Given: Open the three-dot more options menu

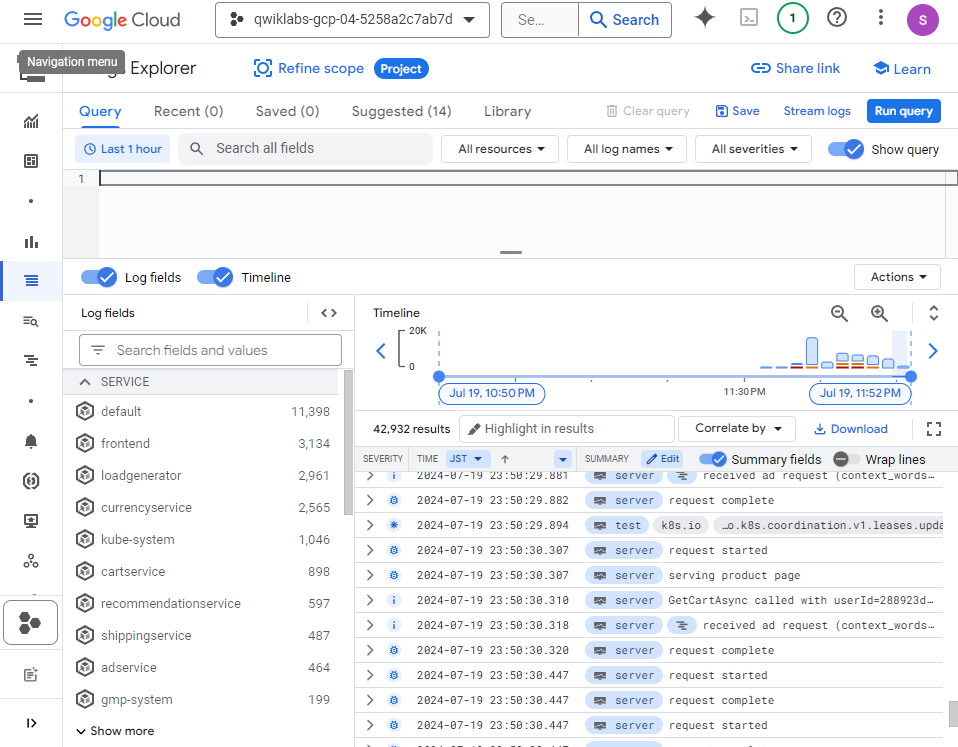Looking at the screenshot, I should [880, 18].
